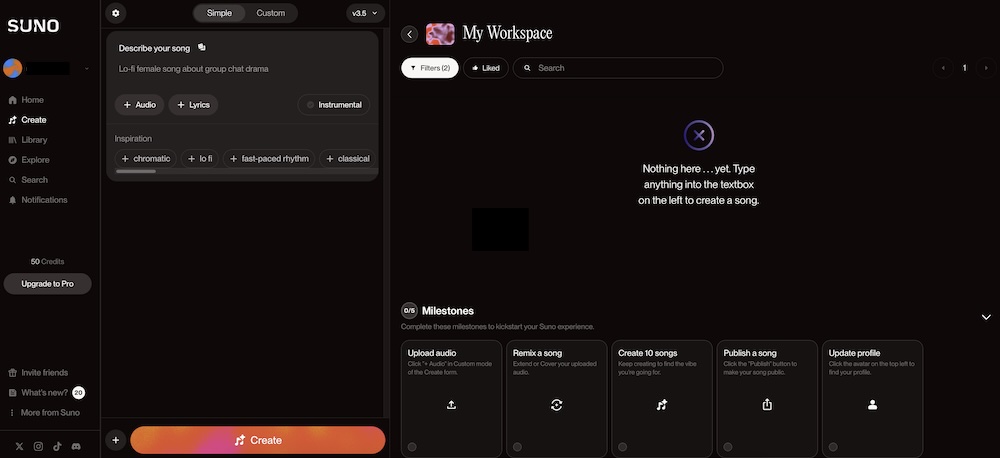
Task: Toggle the Liked filter
Action: click(485, 68)
